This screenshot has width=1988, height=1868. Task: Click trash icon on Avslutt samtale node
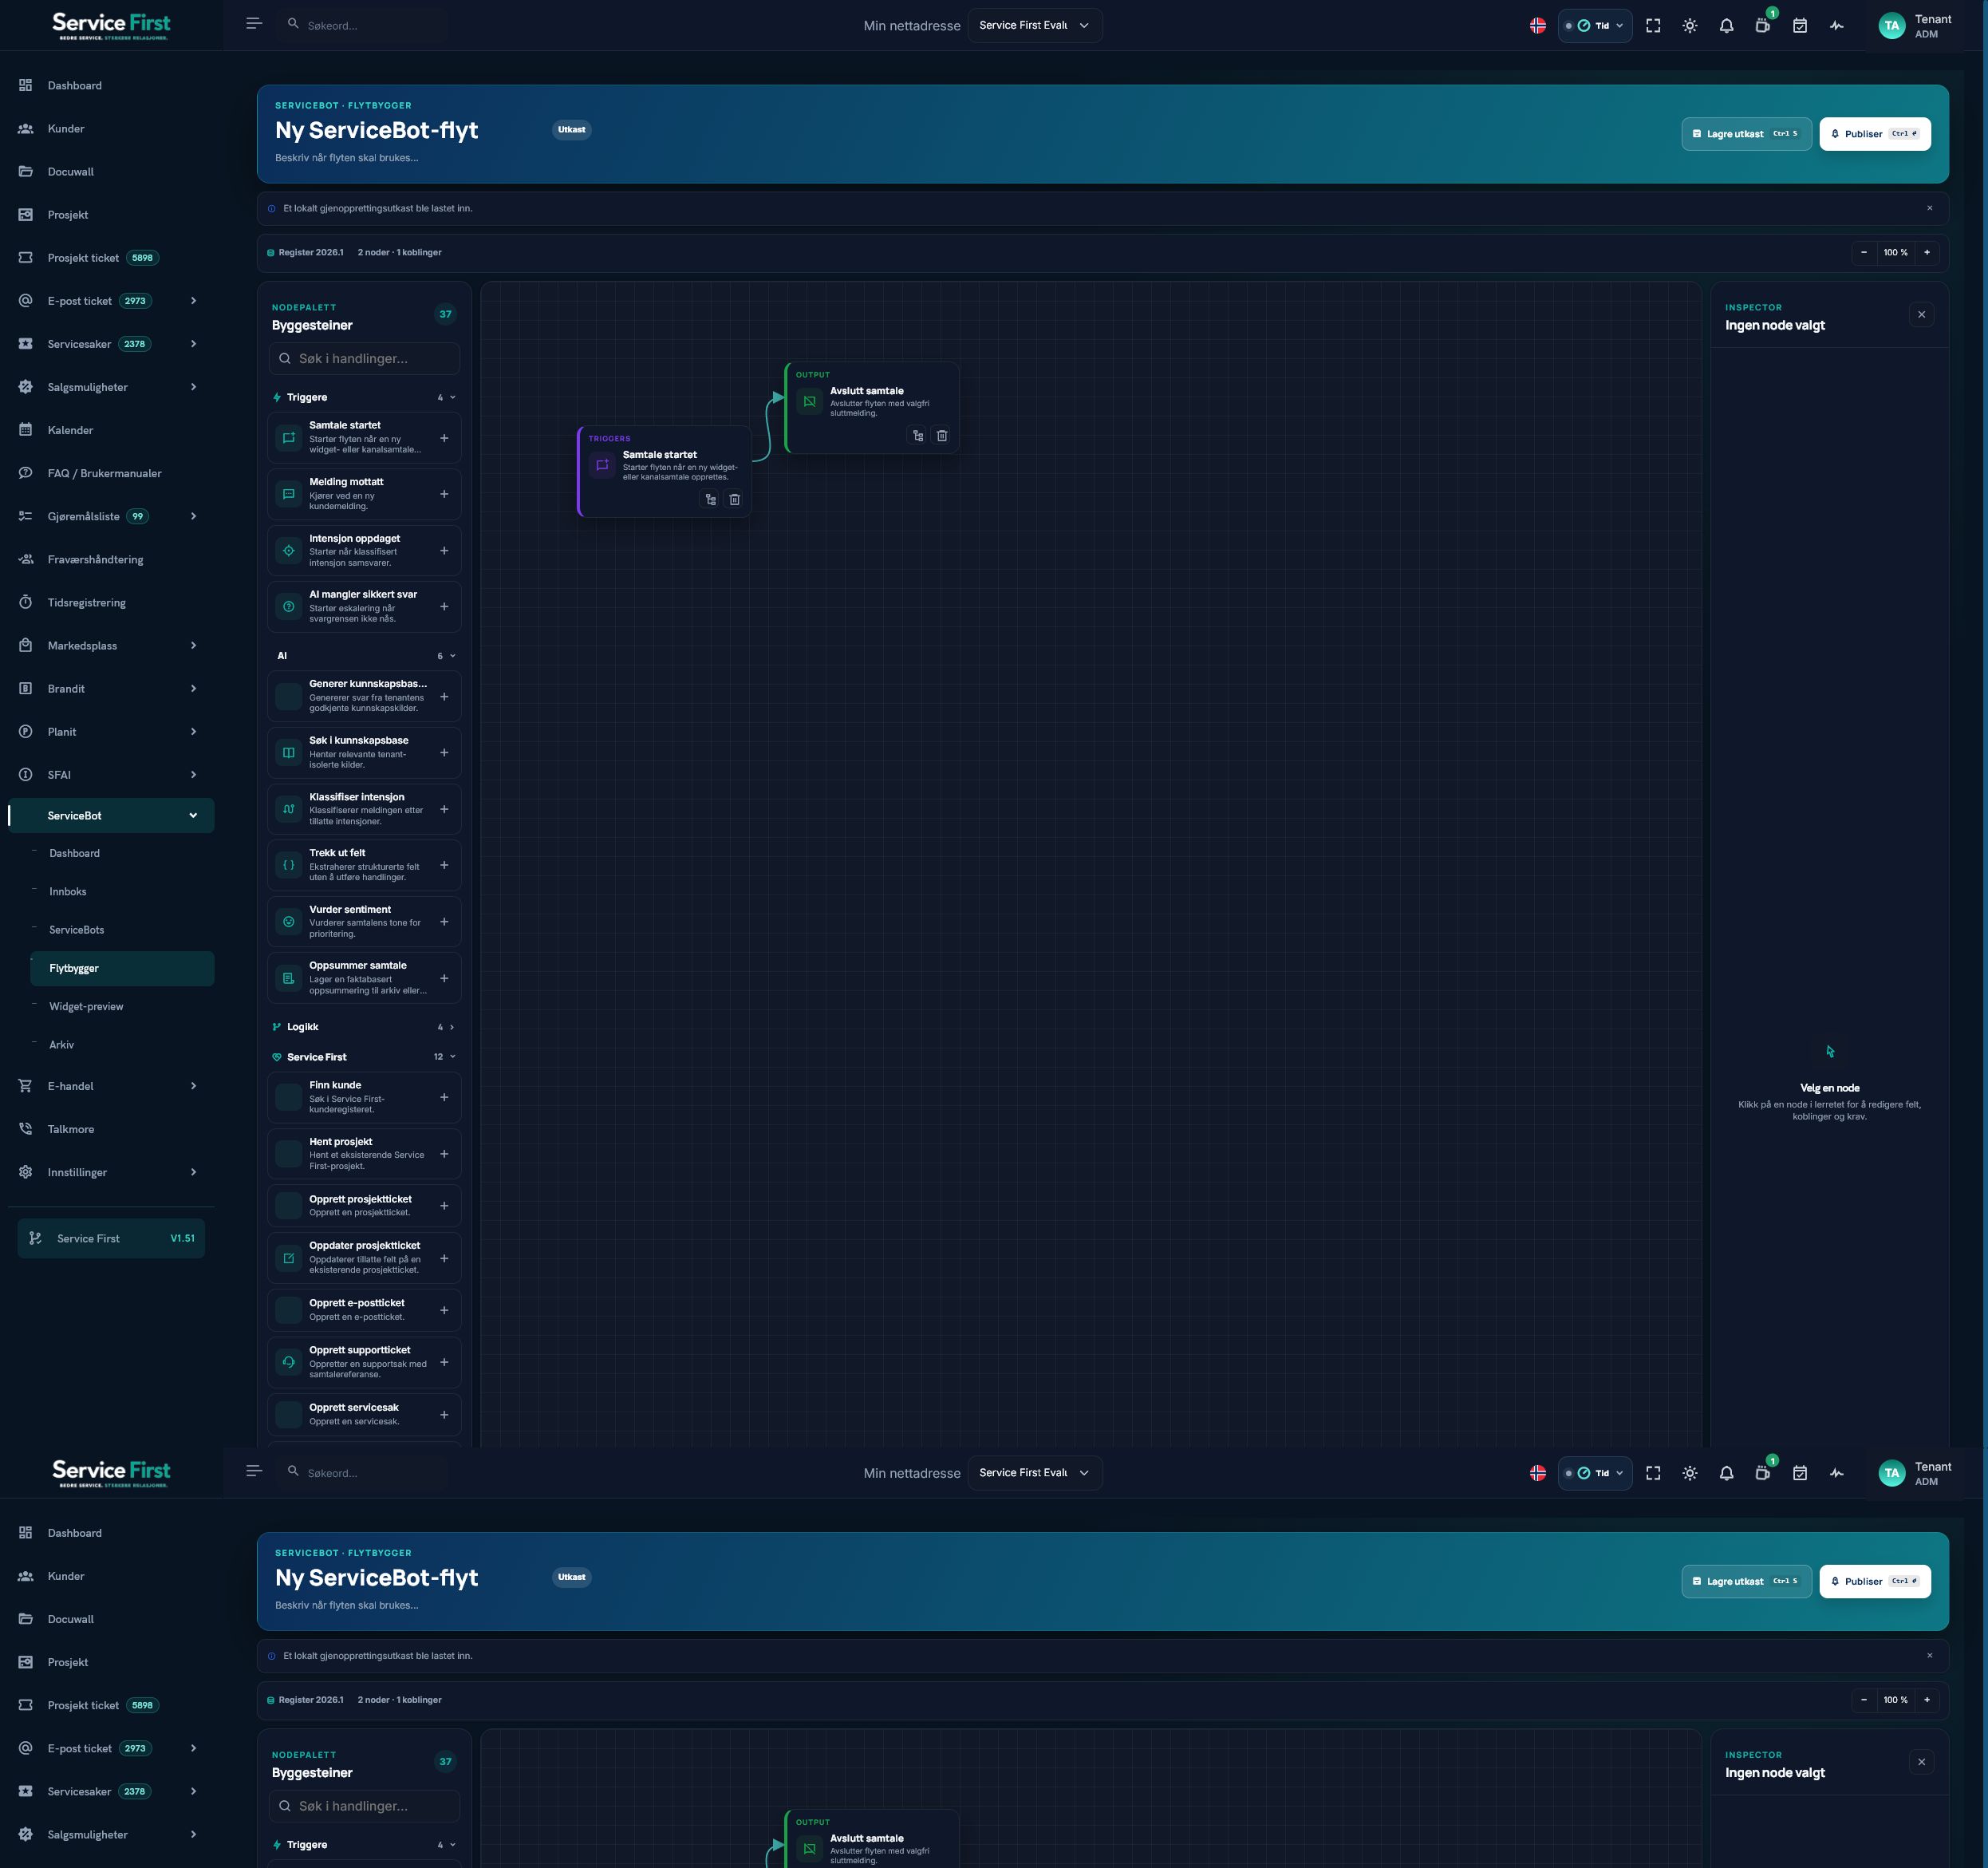942,436
